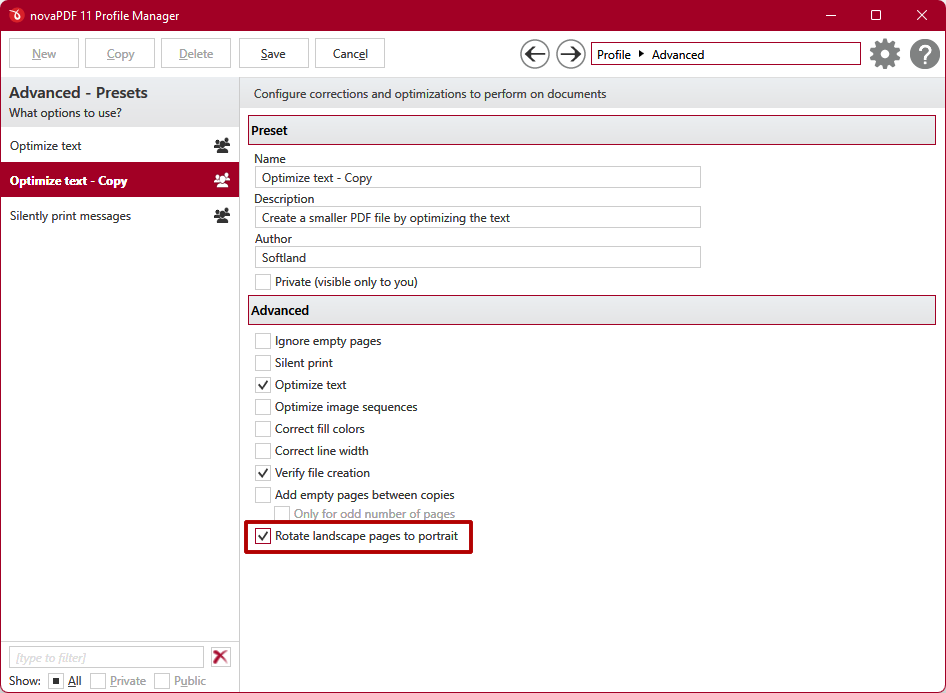Save the profile changes

click(x=273, y=54)
